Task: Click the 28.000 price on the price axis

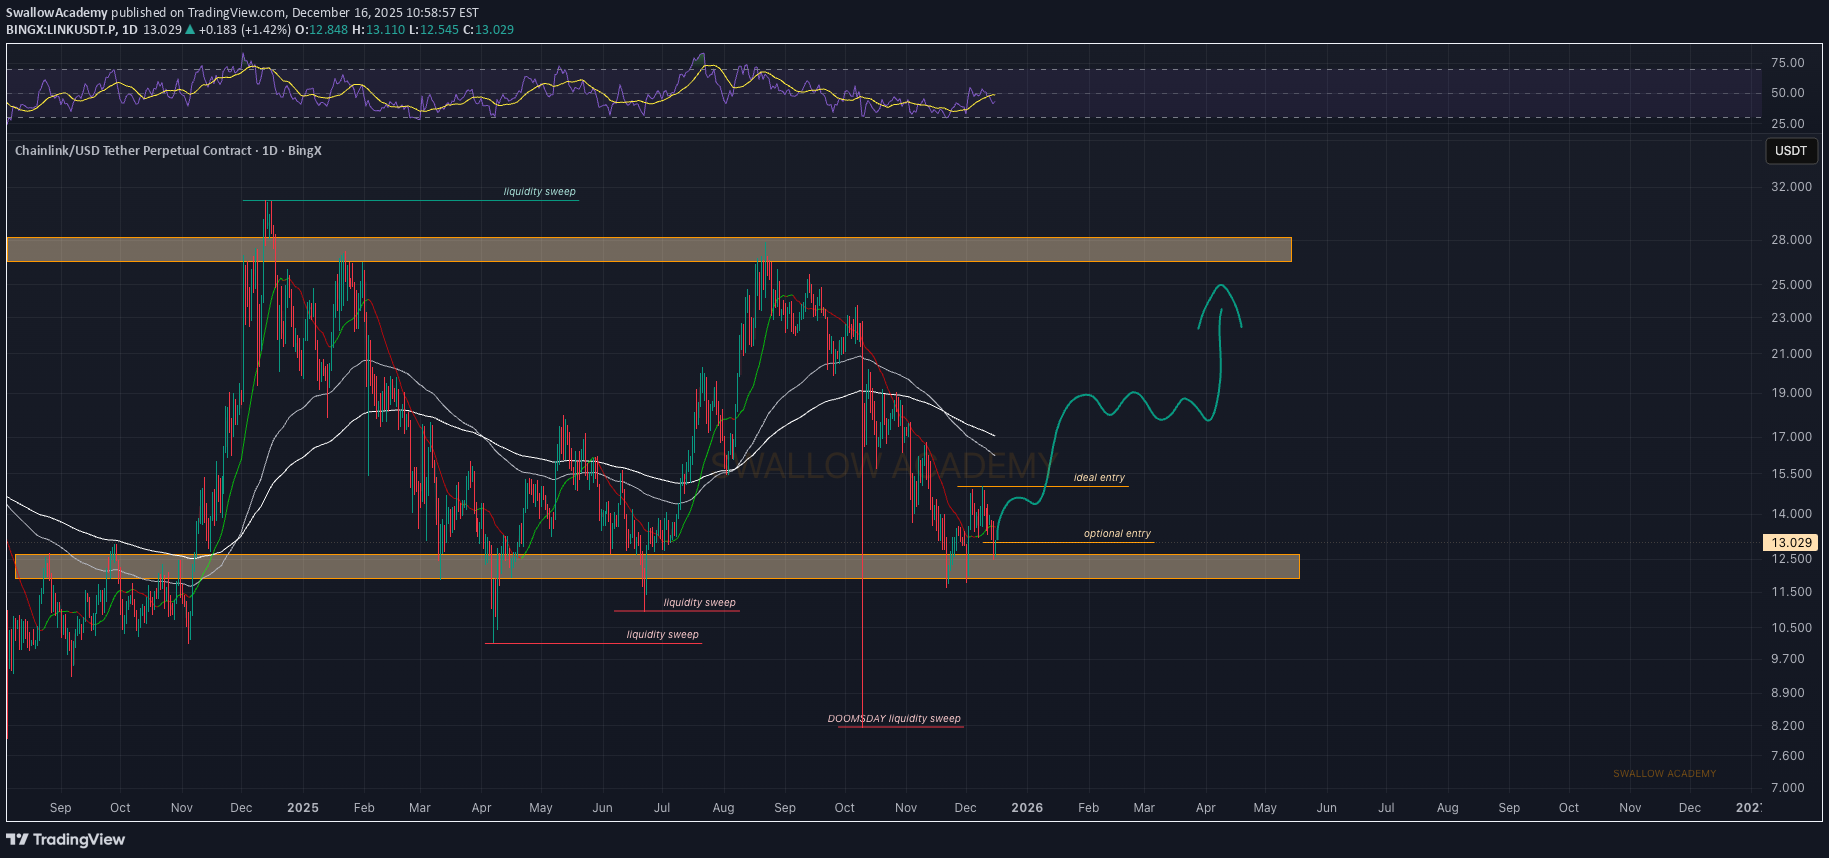Action: 1791,240
